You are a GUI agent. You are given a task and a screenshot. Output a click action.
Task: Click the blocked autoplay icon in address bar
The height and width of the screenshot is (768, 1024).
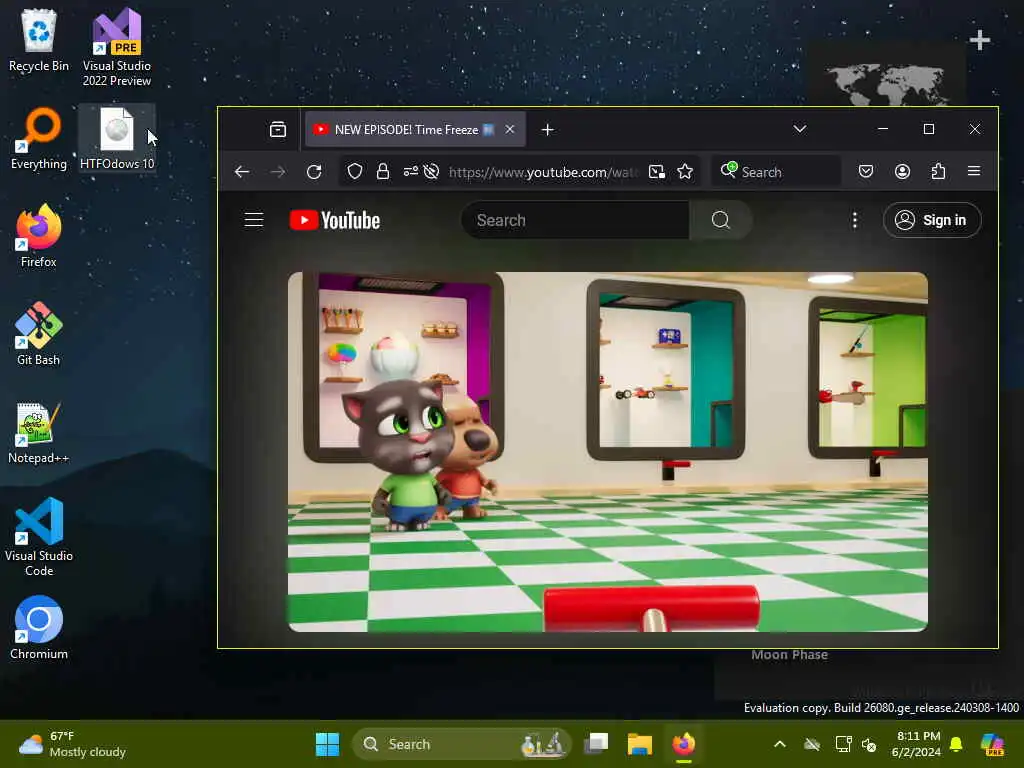point(431,172)
